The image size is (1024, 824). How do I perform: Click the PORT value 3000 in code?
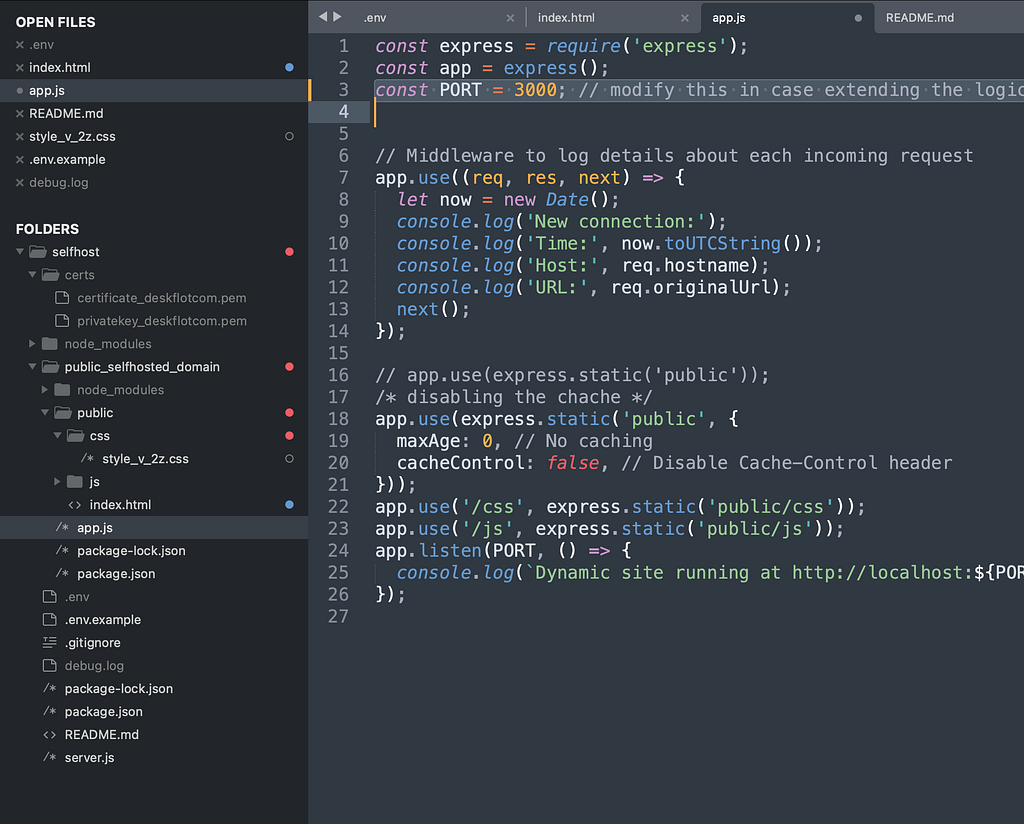pyautogui.click(x=535, y=89)
